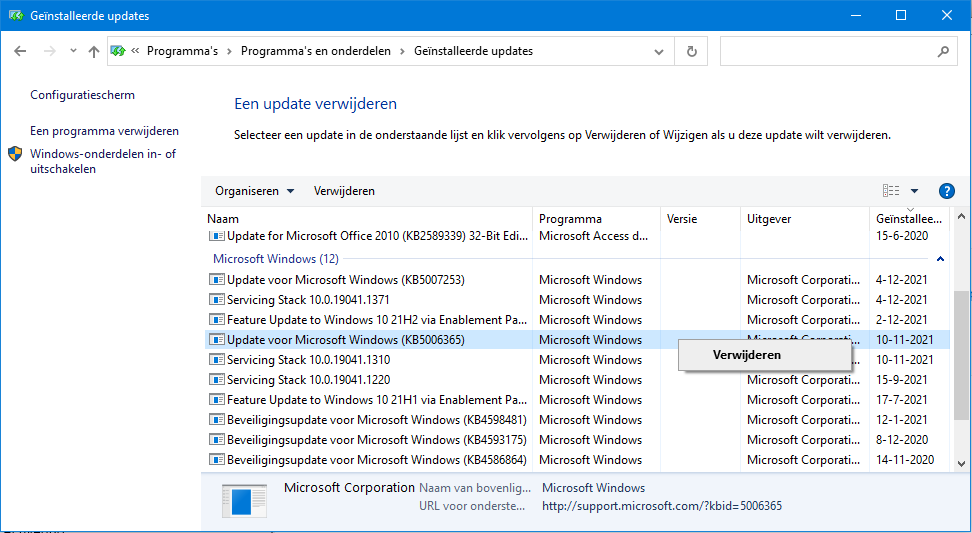This screenshot has width=972, height=533.
Task: Open Help with the question mark
Action: point(947,191)
